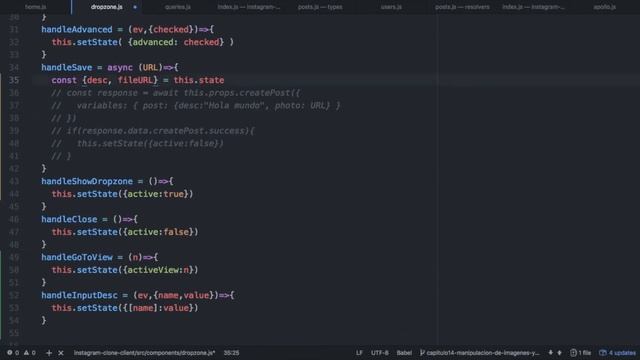Click setState({activeView:n}) on line 50
The image size is (640, 360).
click(138, 270)
